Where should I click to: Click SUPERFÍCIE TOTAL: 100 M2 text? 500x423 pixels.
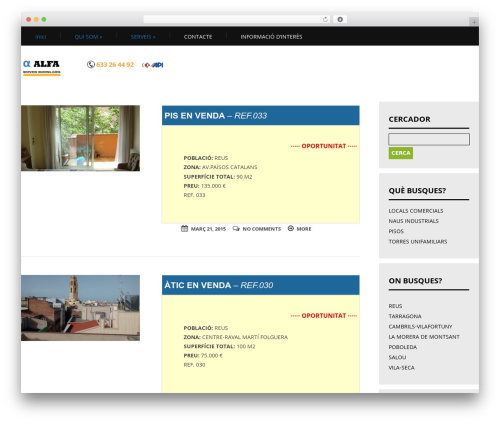click(219, 346)
